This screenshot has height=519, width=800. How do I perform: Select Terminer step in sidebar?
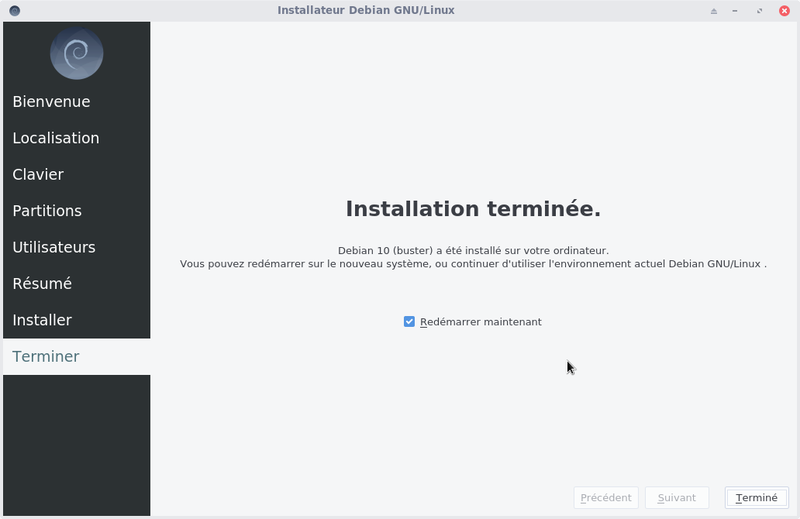tap(77, 356)
